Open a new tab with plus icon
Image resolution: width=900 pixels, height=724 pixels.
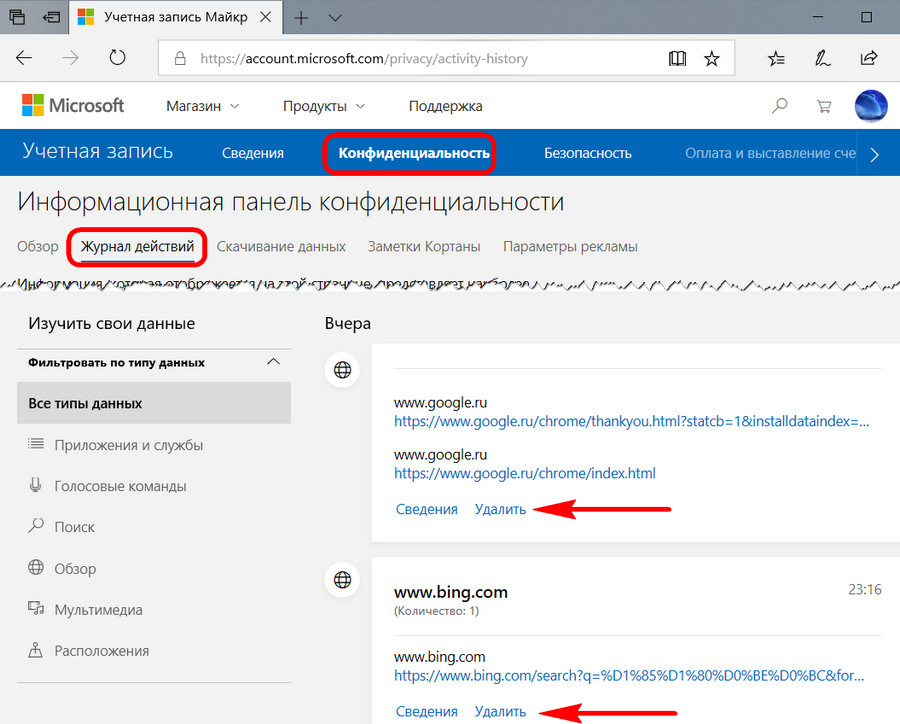tap(301, 18)
